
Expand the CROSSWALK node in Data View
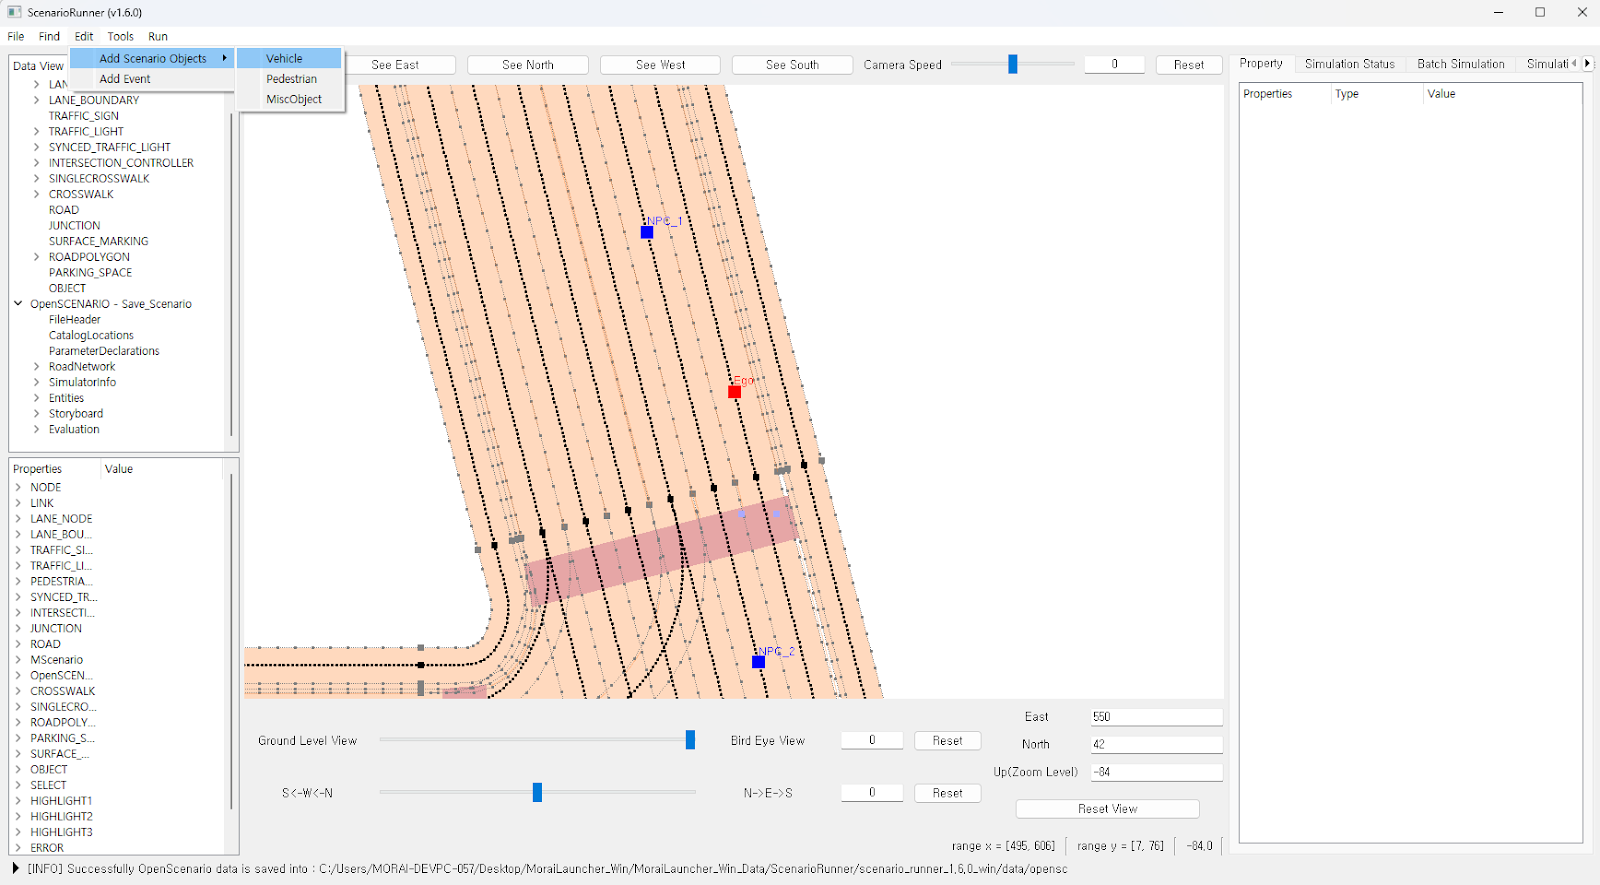(x=37, y=194)
